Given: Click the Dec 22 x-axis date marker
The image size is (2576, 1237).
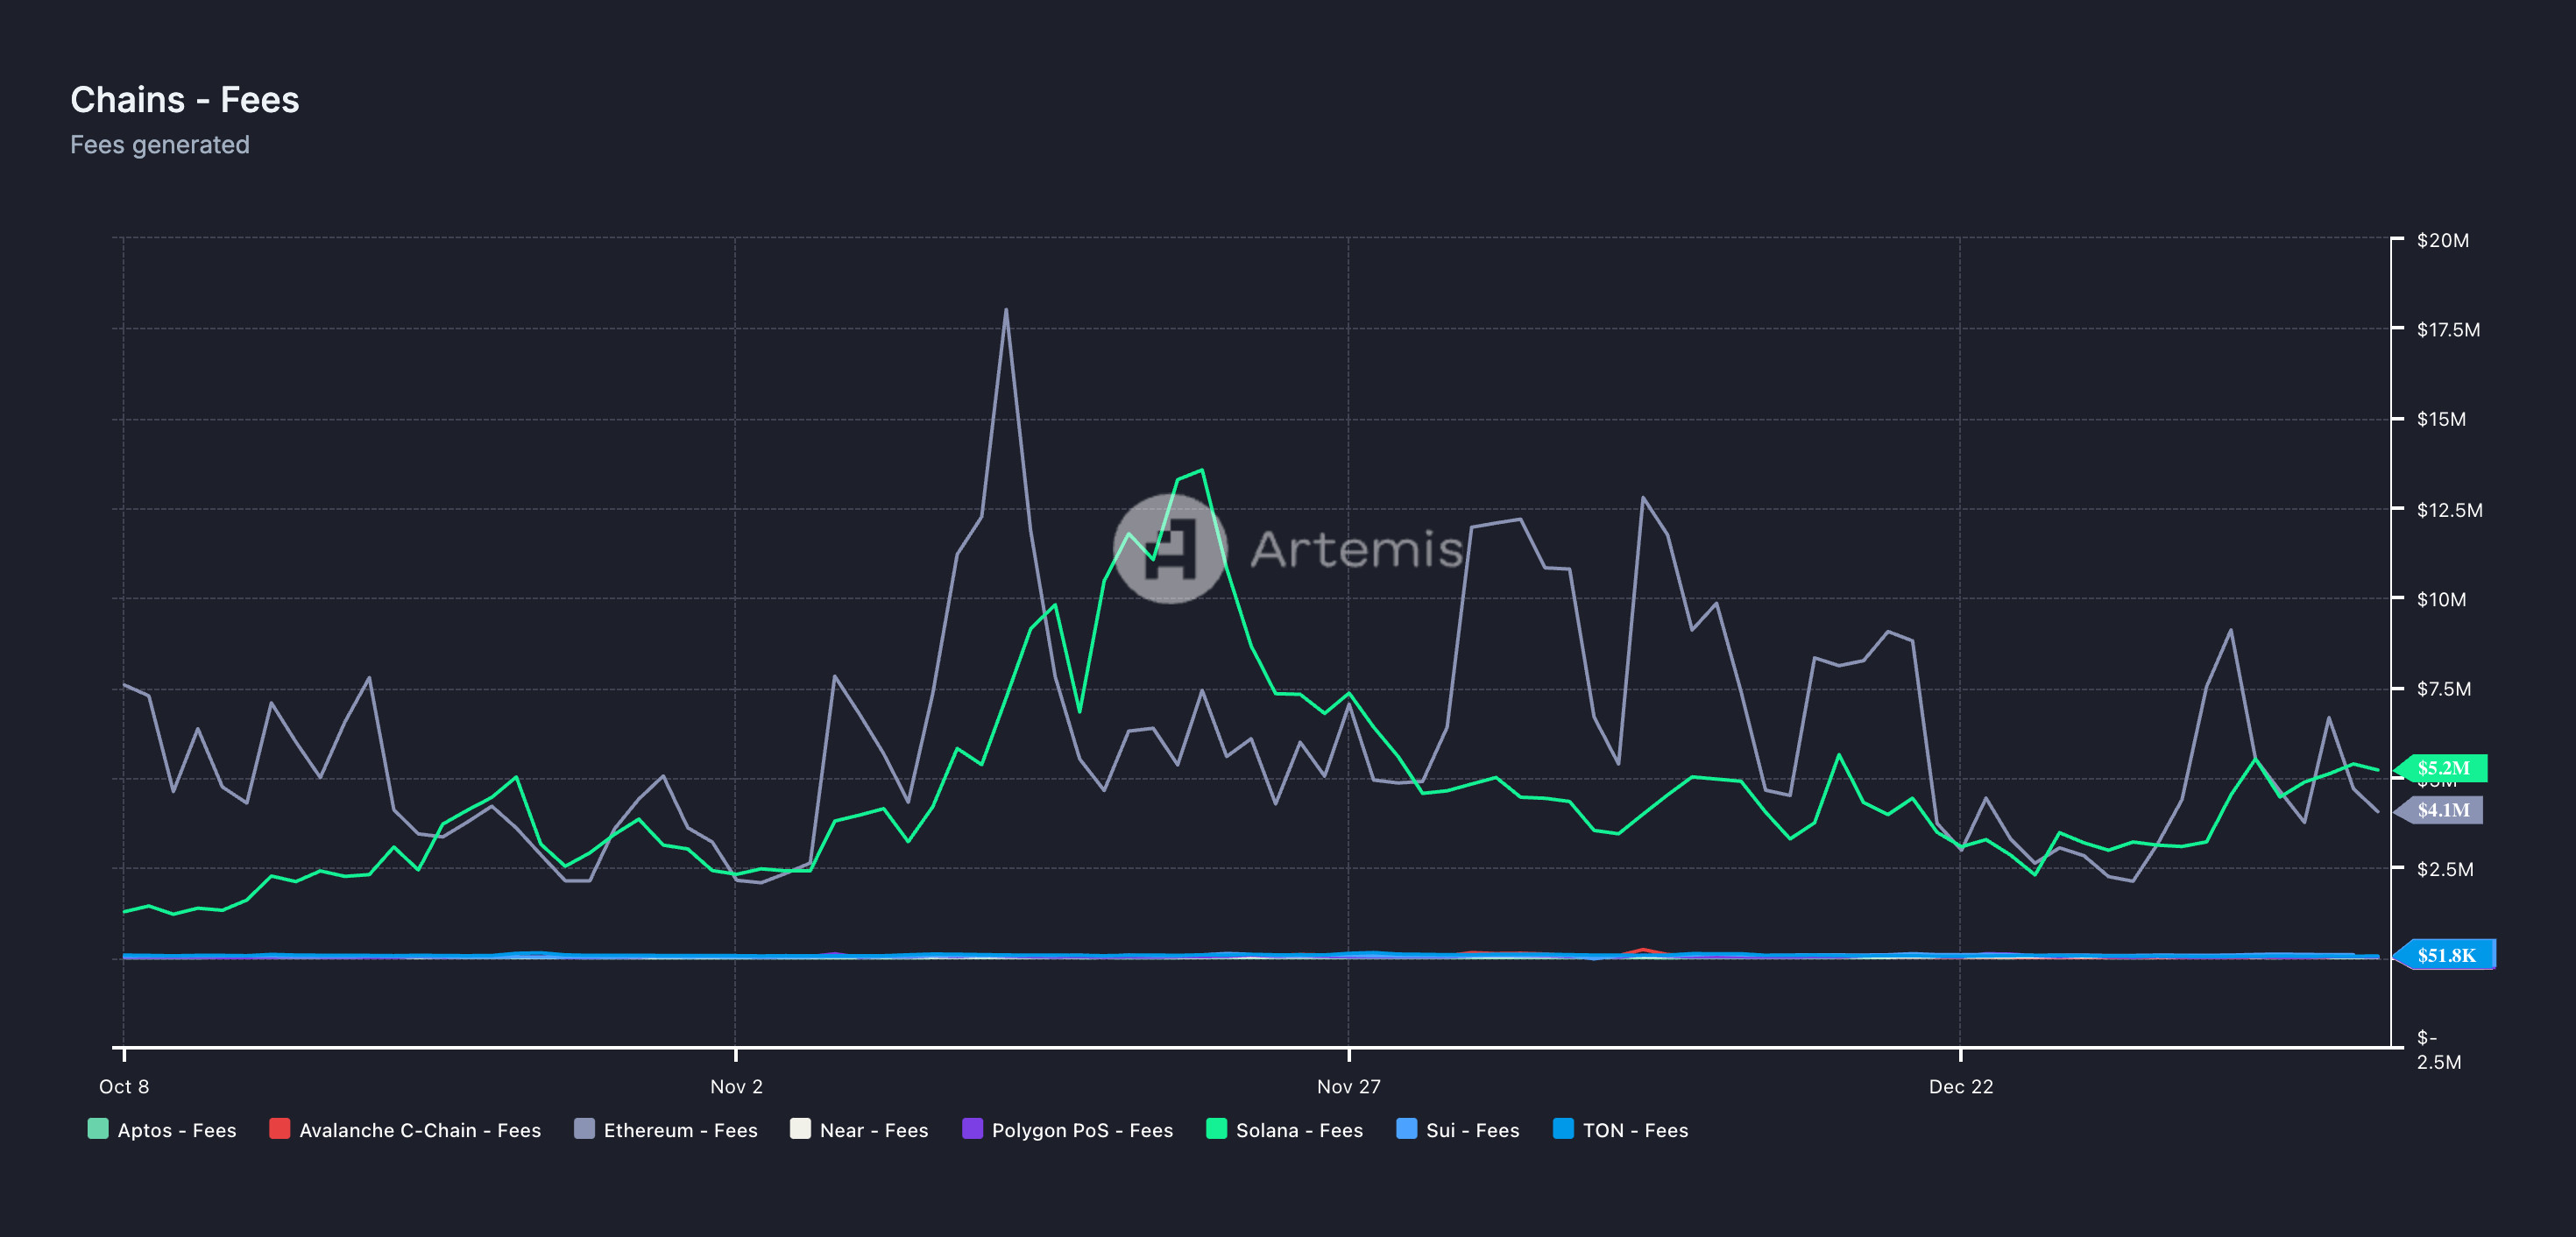Looking at the screenshot, I should (x=1960, y=1086).
